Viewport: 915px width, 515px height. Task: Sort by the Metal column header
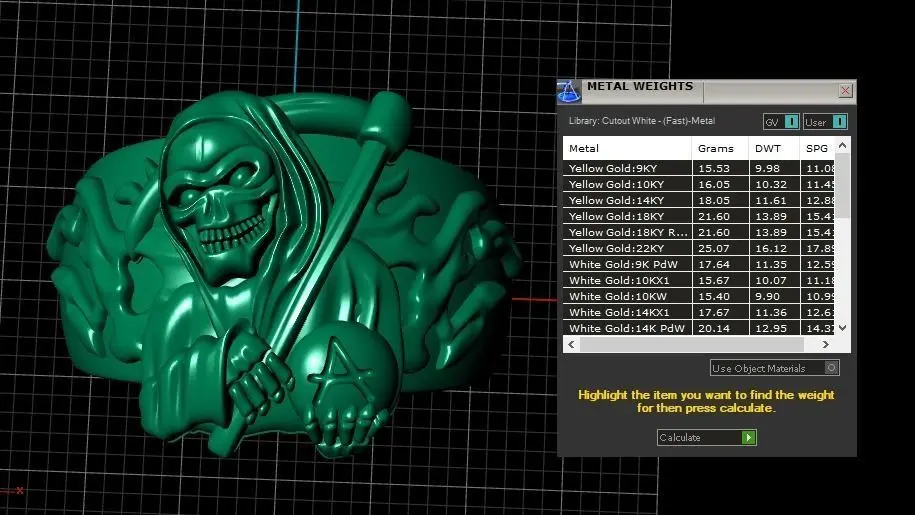tap(627, 148)
